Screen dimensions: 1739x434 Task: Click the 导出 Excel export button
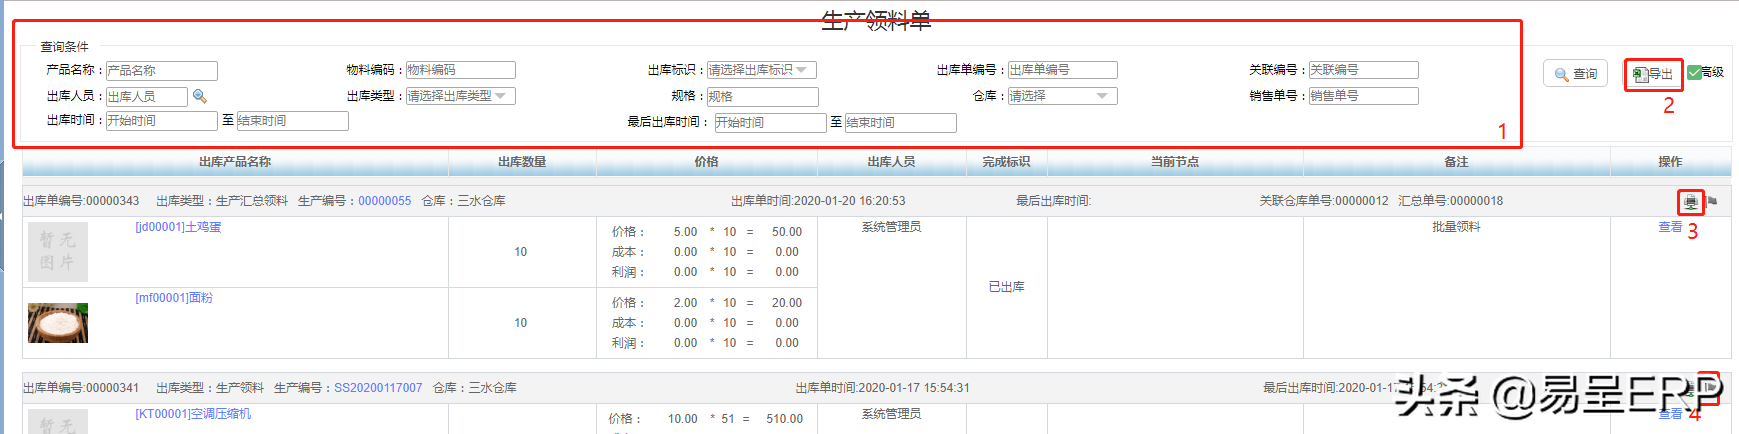[x=1653, y=74]
